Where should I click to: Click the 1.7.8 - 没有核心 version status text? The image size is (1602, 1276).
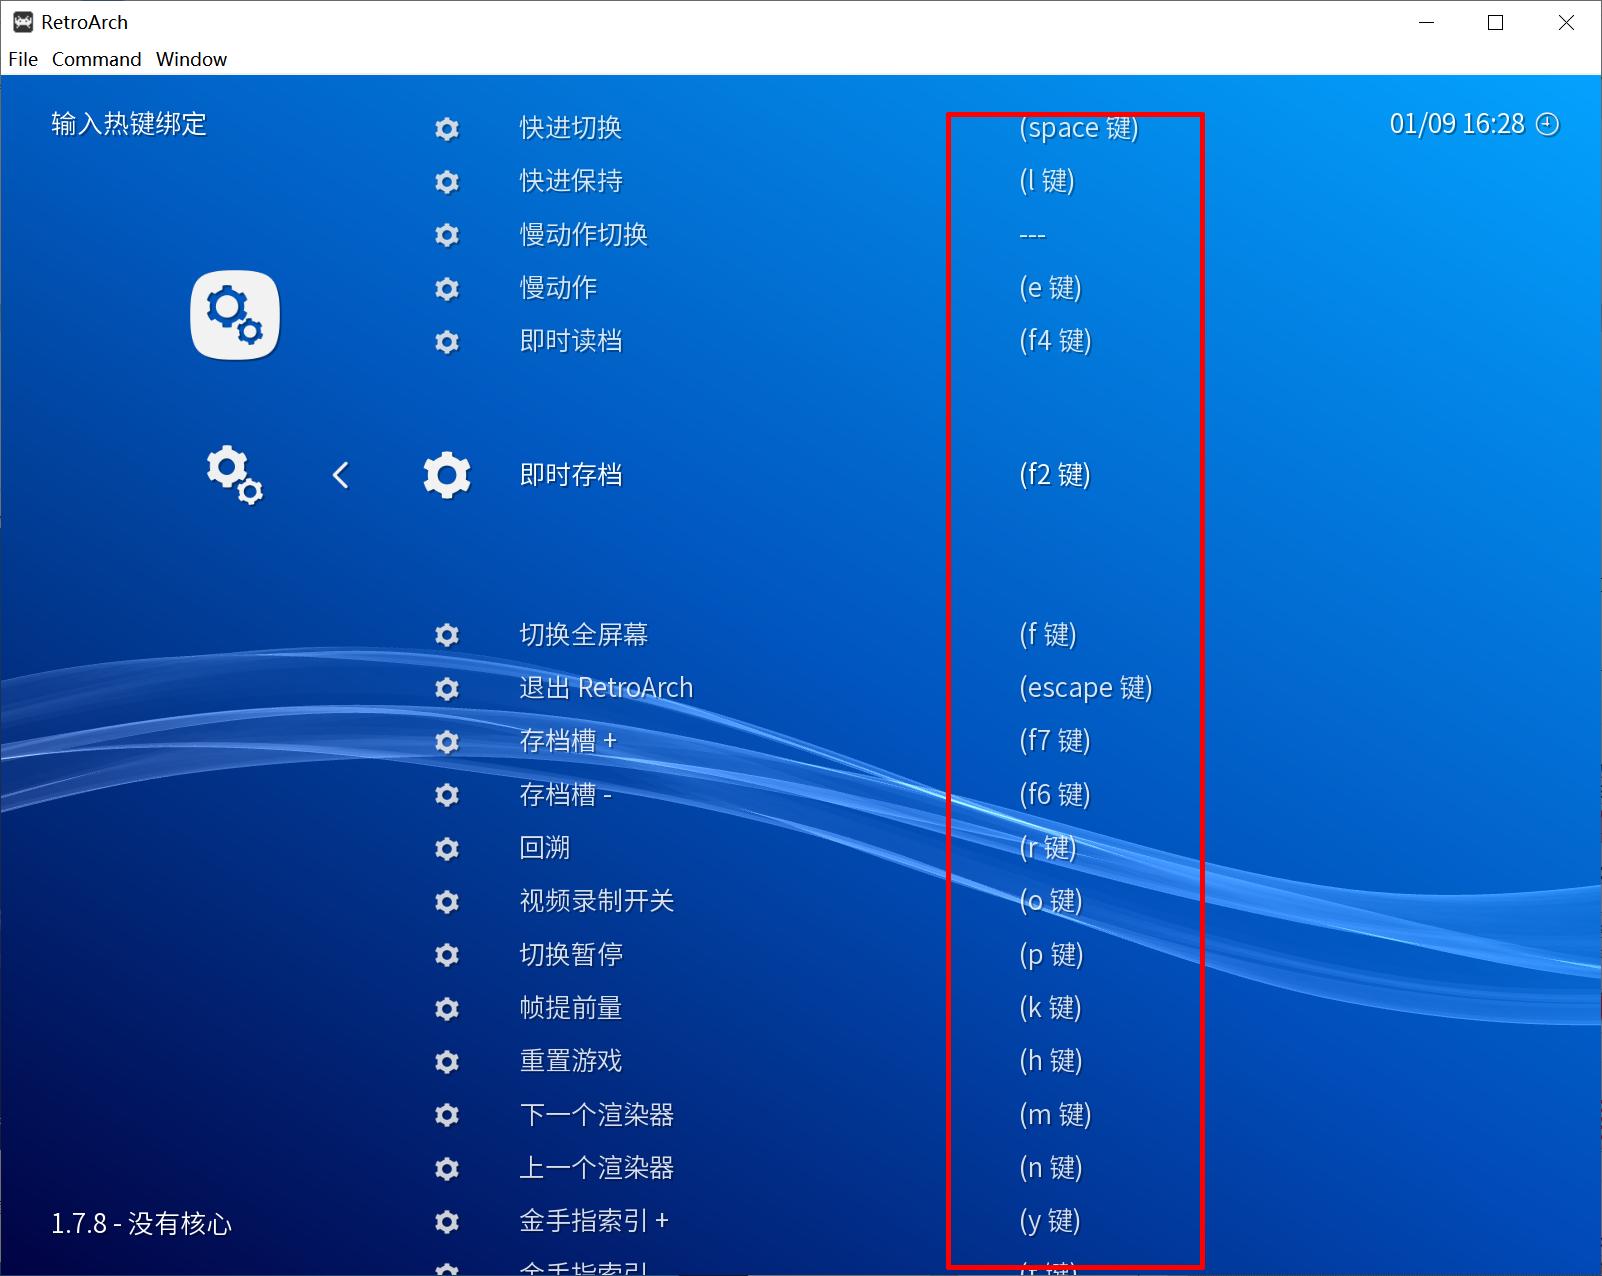(x=141, y=1224)
